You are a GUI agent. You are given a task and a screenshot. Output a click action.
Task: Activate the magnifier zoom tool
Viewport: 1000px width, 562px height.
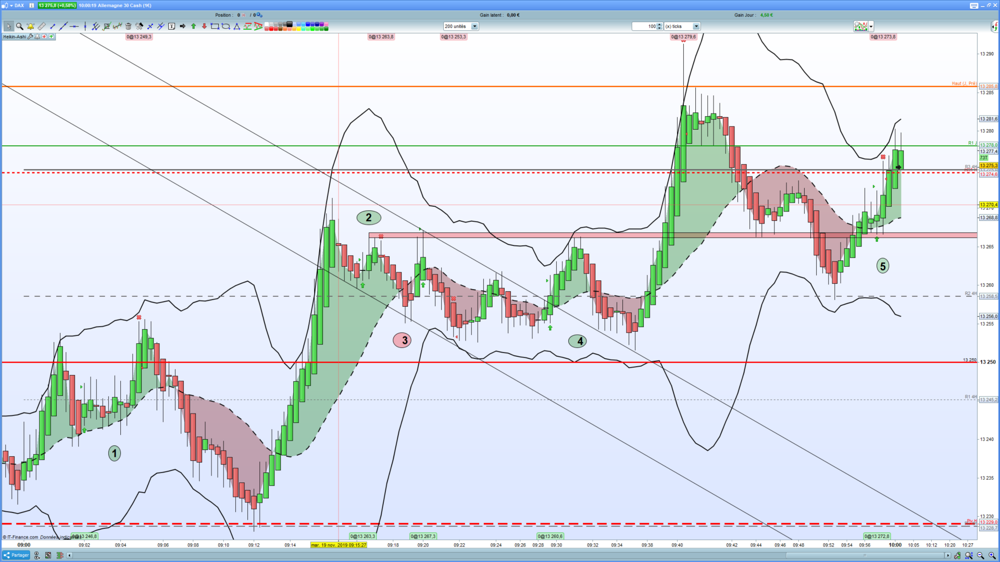pyautogui.click(x=20, y=26)
